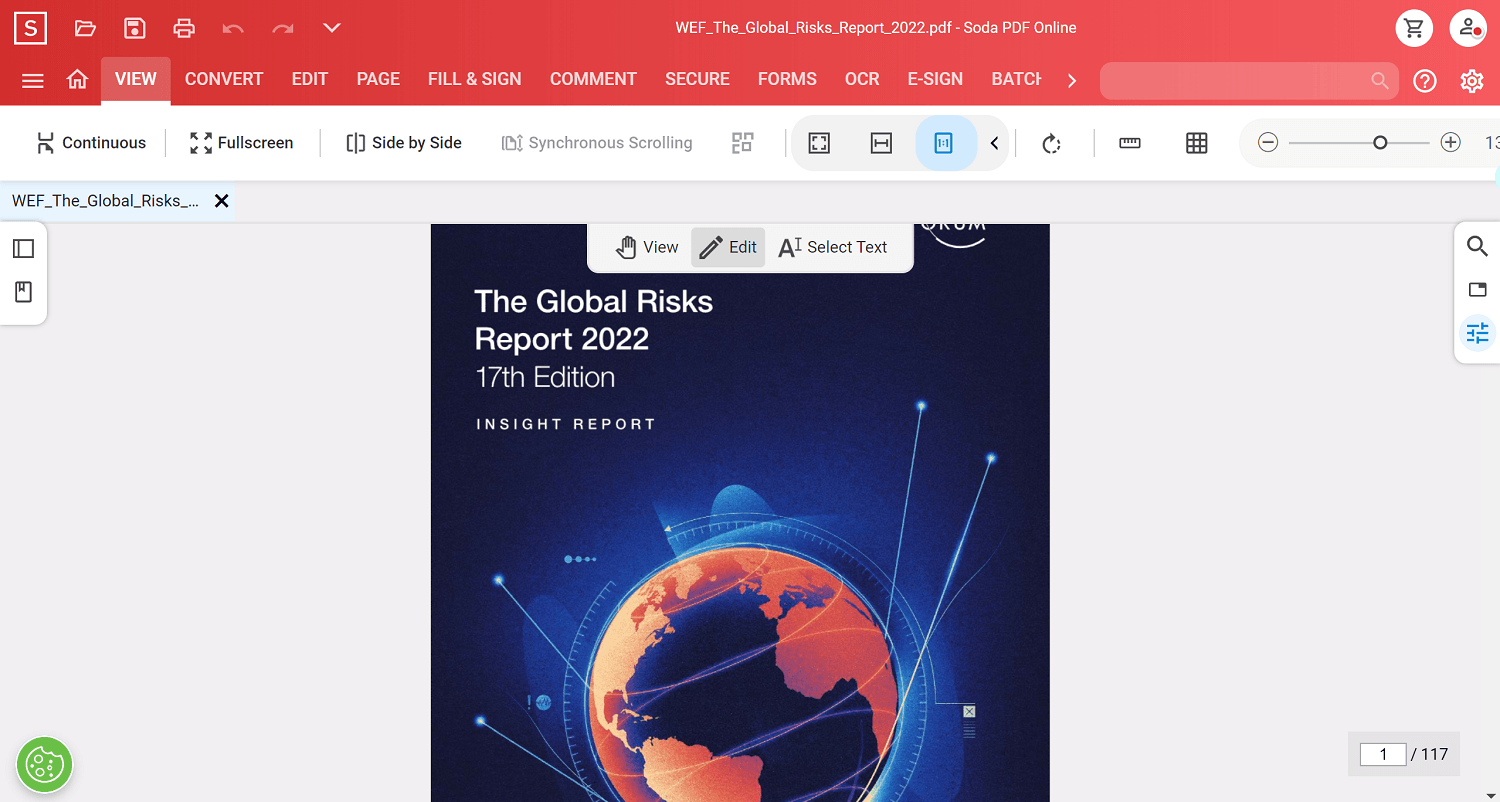Open settings with the gear icon
This screenshot has height=802, width=1500.
[x=1472, y=81]
